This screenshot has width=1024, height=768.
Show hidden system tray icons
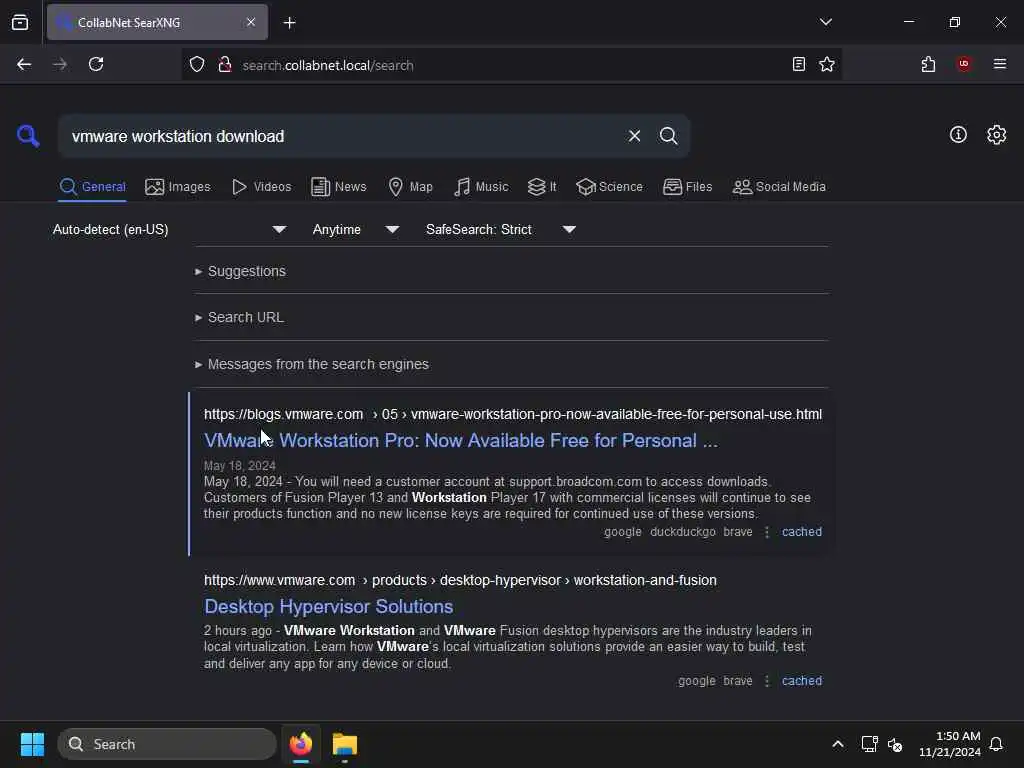(x=837, y=744)
